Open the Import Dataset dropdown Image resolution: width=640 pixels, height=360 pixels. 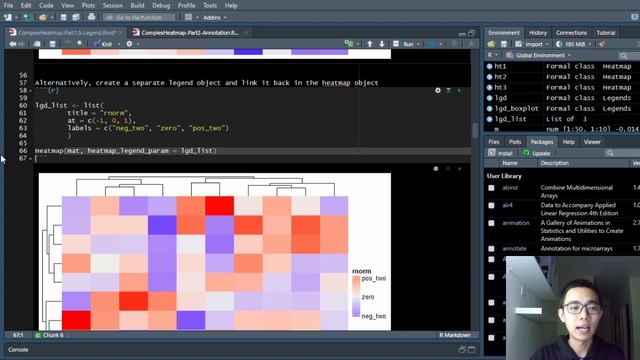pyautogui.click(x=533, y=44)
